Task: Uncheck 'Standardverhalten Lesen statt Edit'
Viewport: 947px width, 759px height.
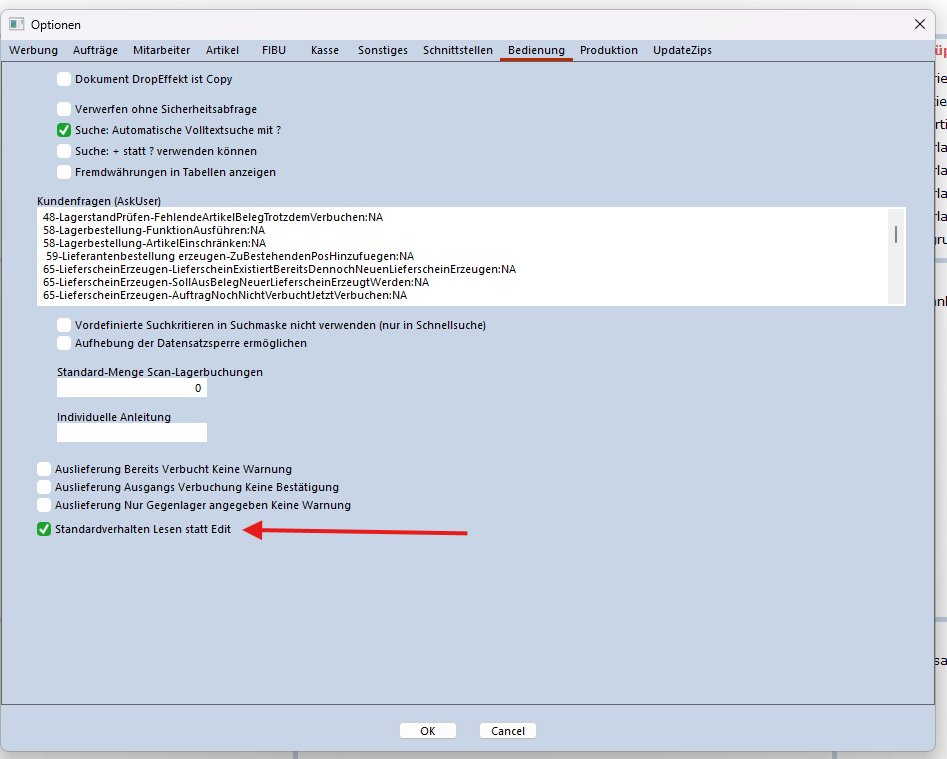Action: pyautogui.click(x=43, y=530)
